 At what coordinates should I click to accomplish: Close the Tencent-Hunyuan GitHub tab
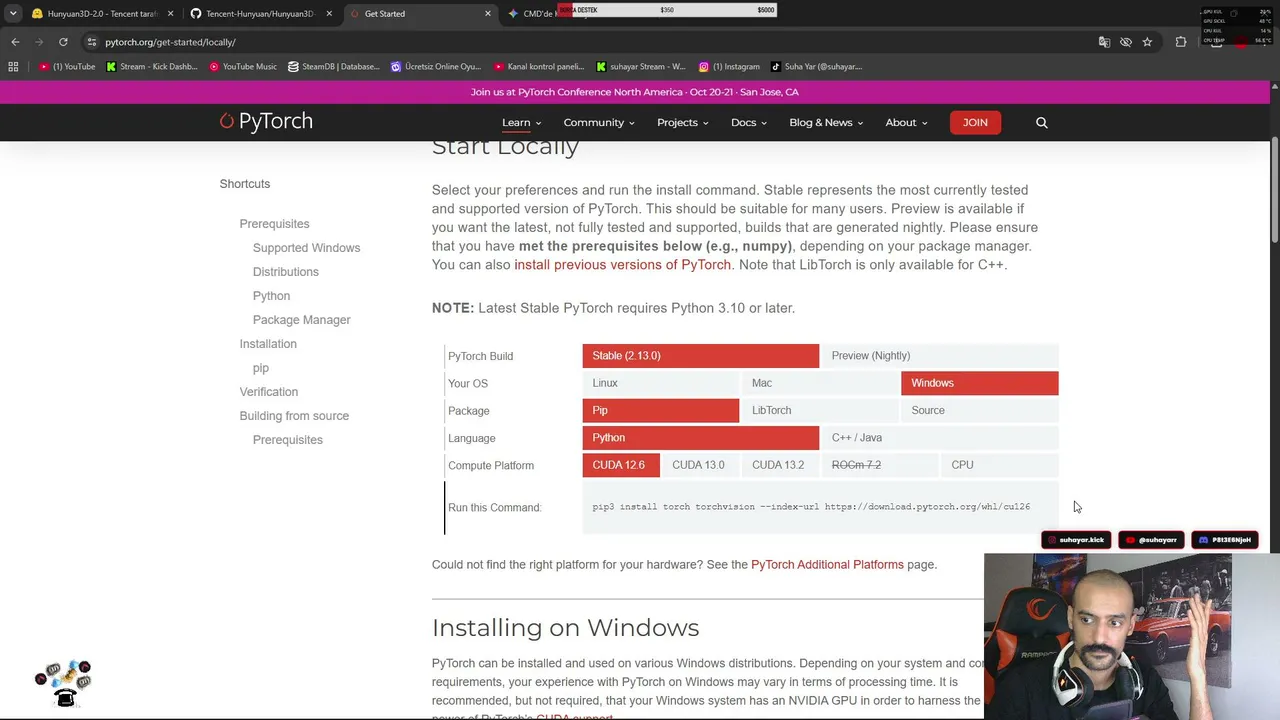tap(329, 14)
